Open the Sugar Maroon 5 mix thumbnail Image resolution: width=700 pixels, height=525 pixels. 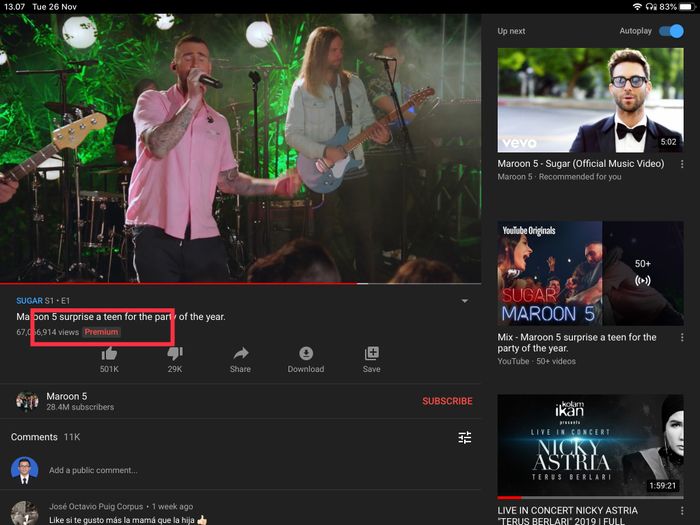point(590,273)
